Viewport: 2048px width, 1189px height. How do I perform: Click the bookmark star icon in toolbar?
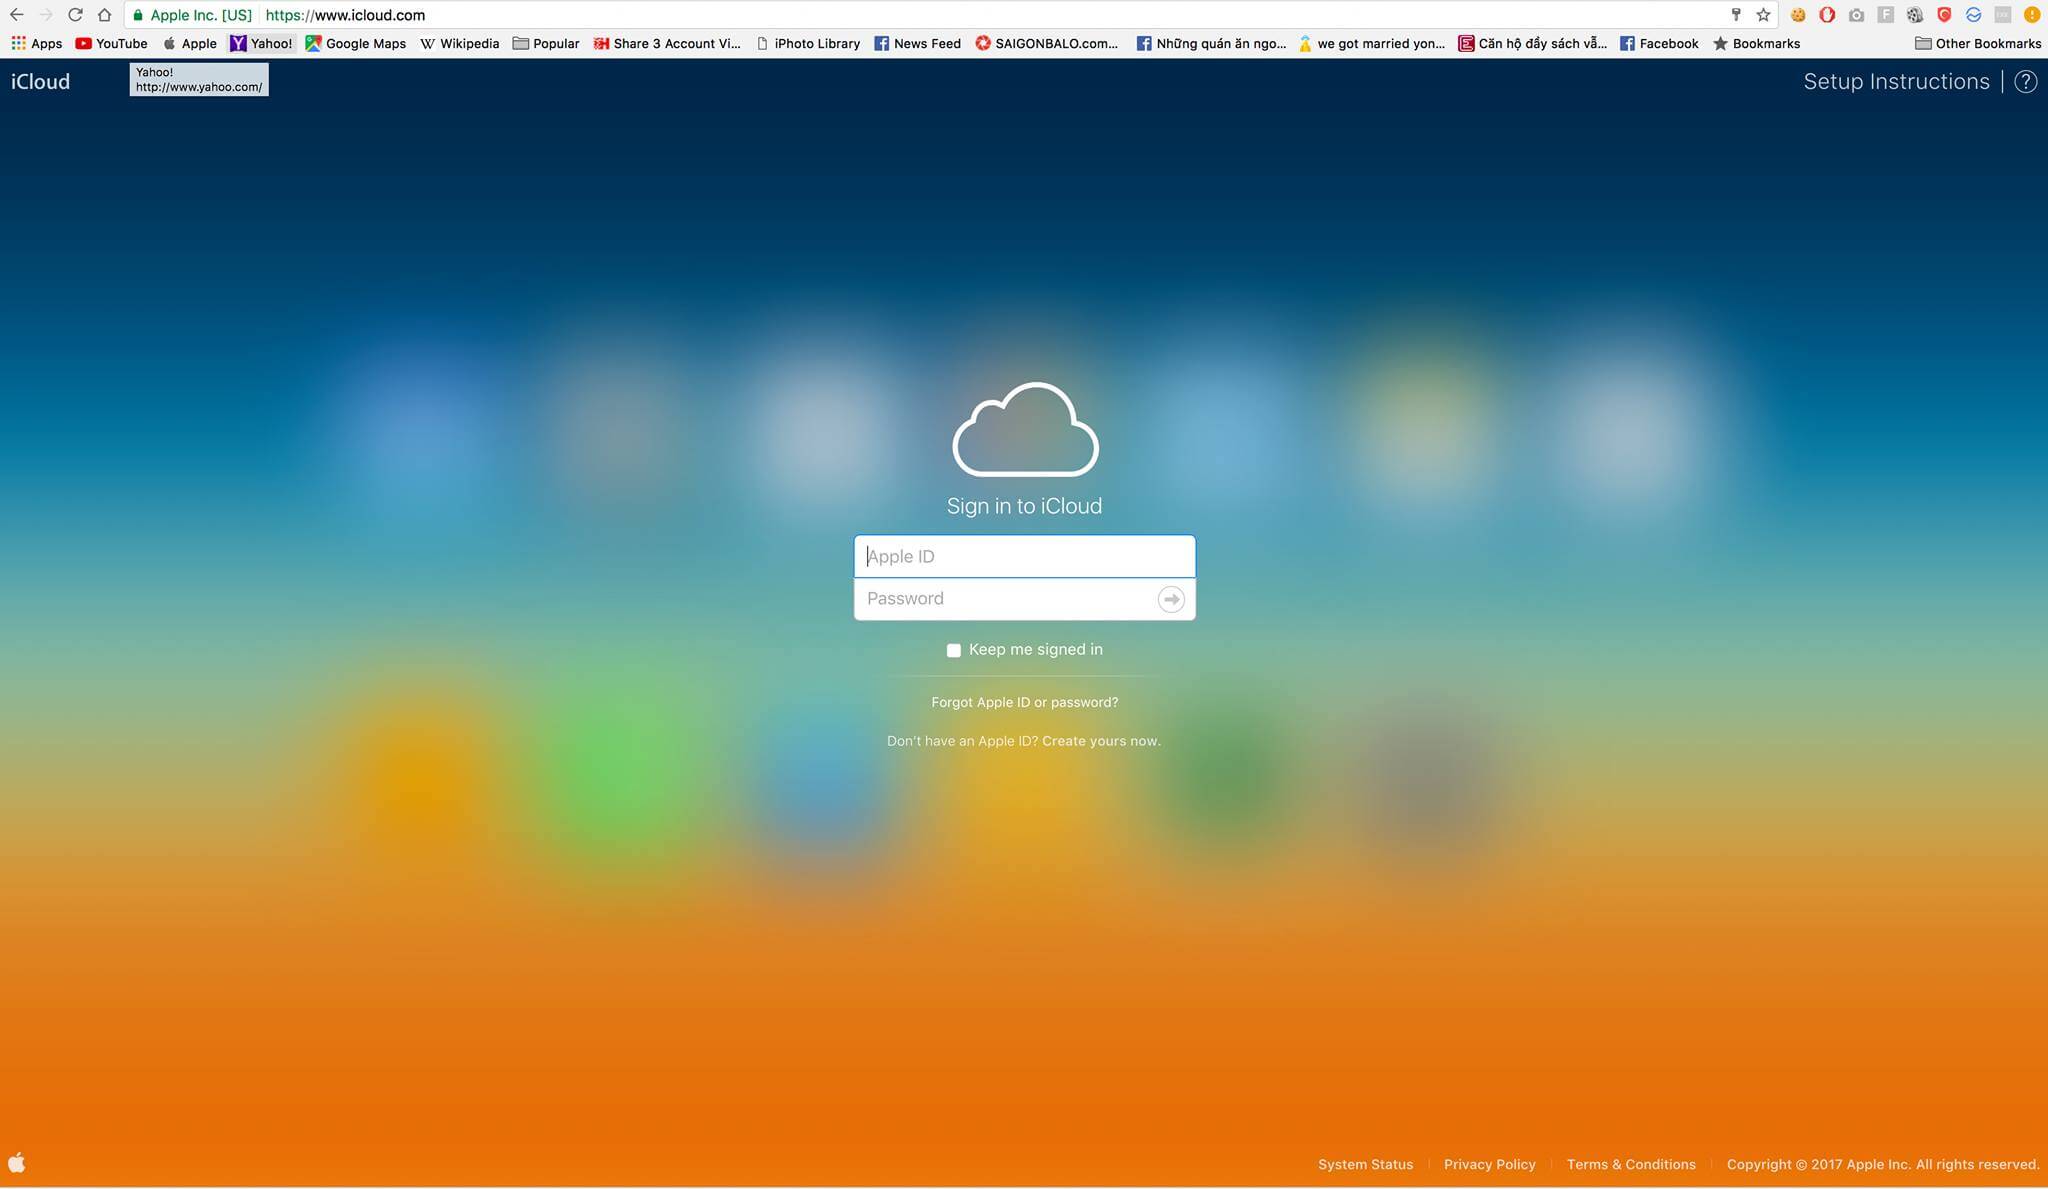pos(1762,14)
